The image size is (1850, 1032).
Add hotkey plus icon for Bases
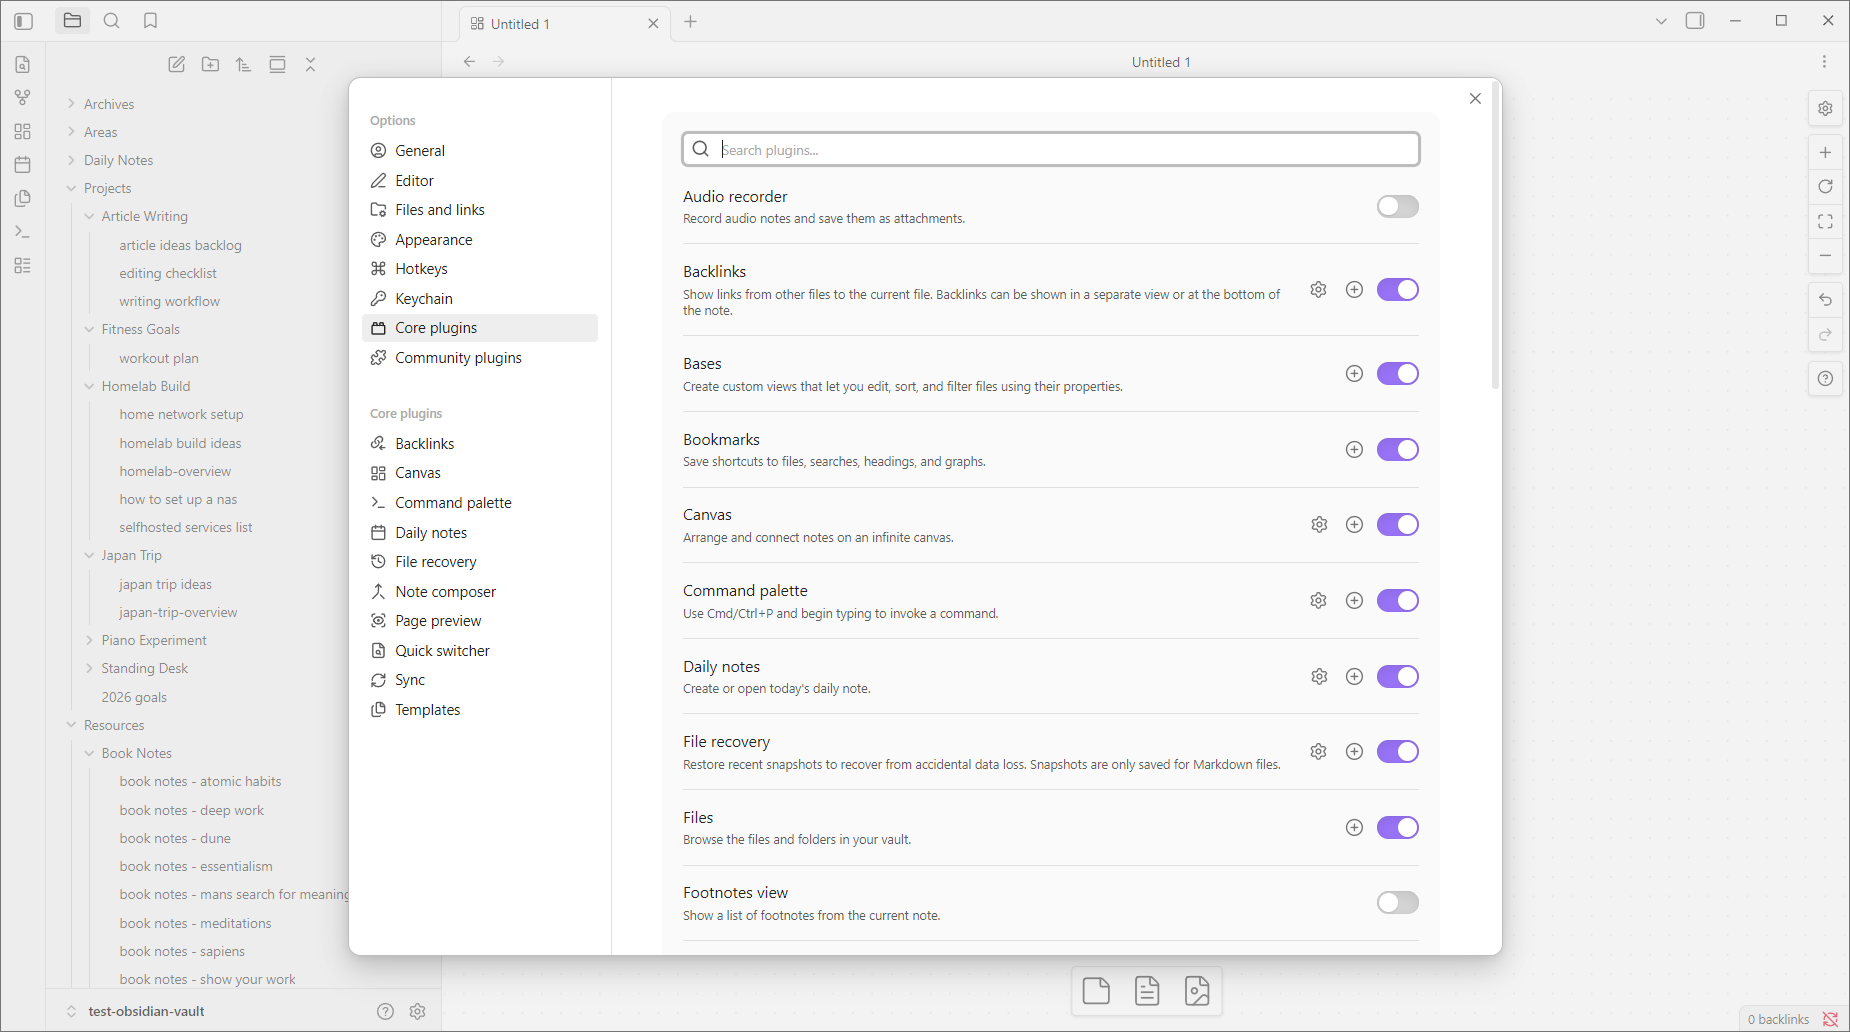[1354, 374]
